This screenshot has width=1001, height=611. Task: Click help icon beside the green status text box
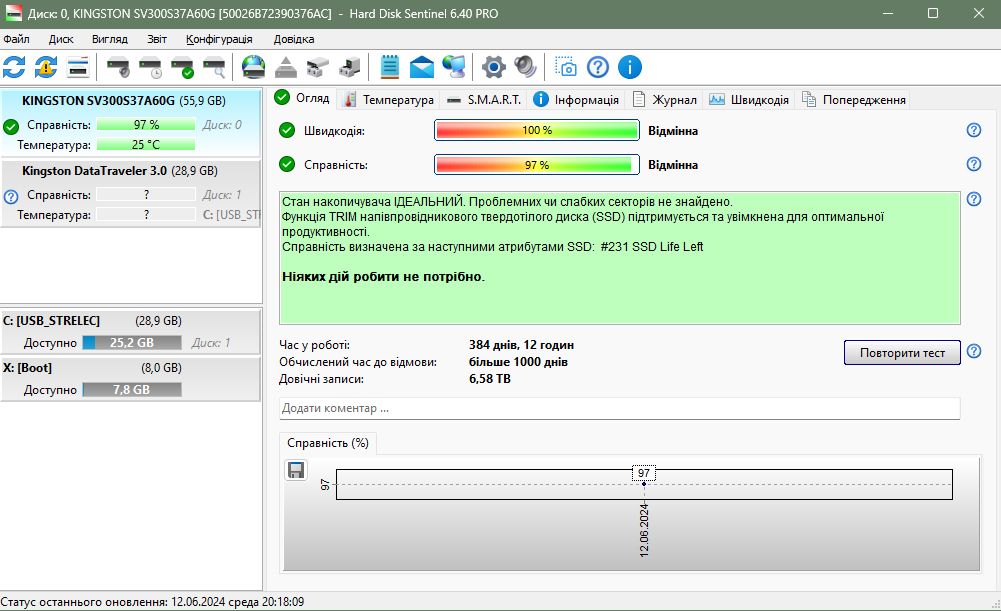tap(974, 199)
